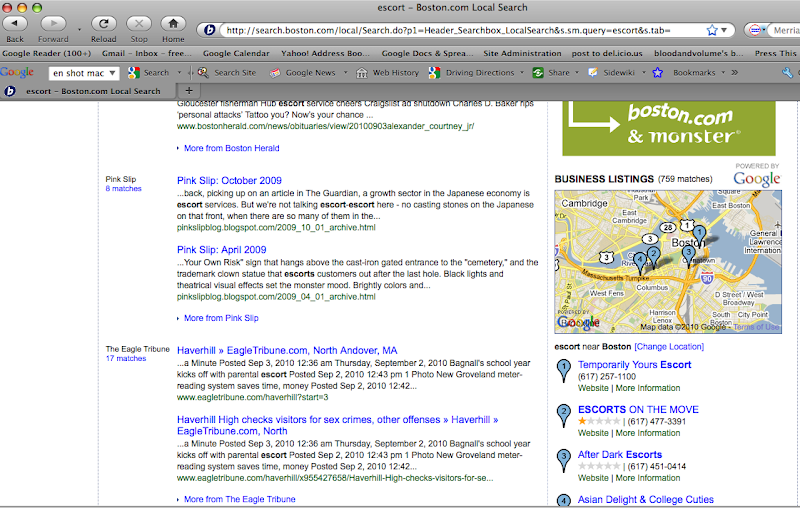Open Sidewiki from the toolbar
Viewport: 800px width, 508px height.
[x=611, y=73]
